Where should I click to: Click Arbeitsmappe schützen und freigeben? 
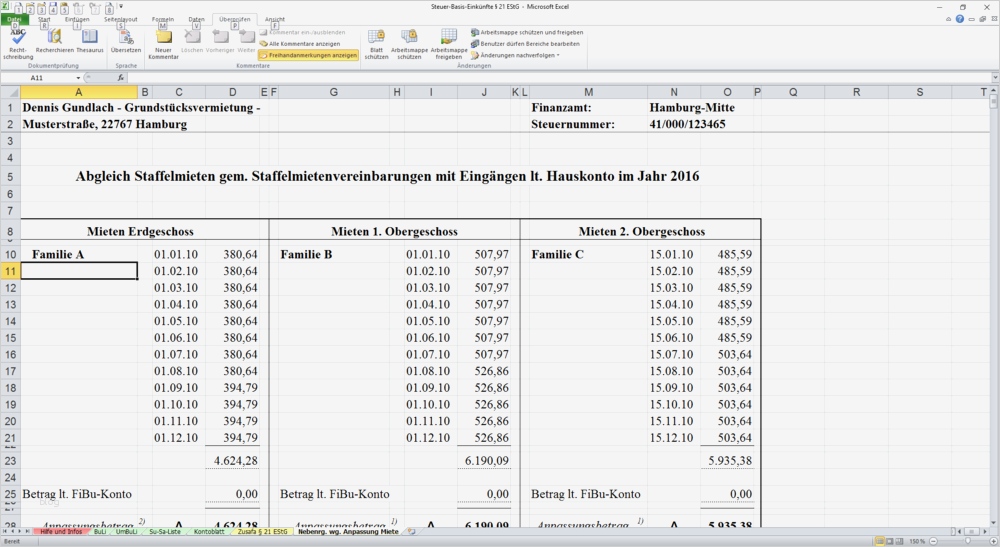click(x=527, y=33)
